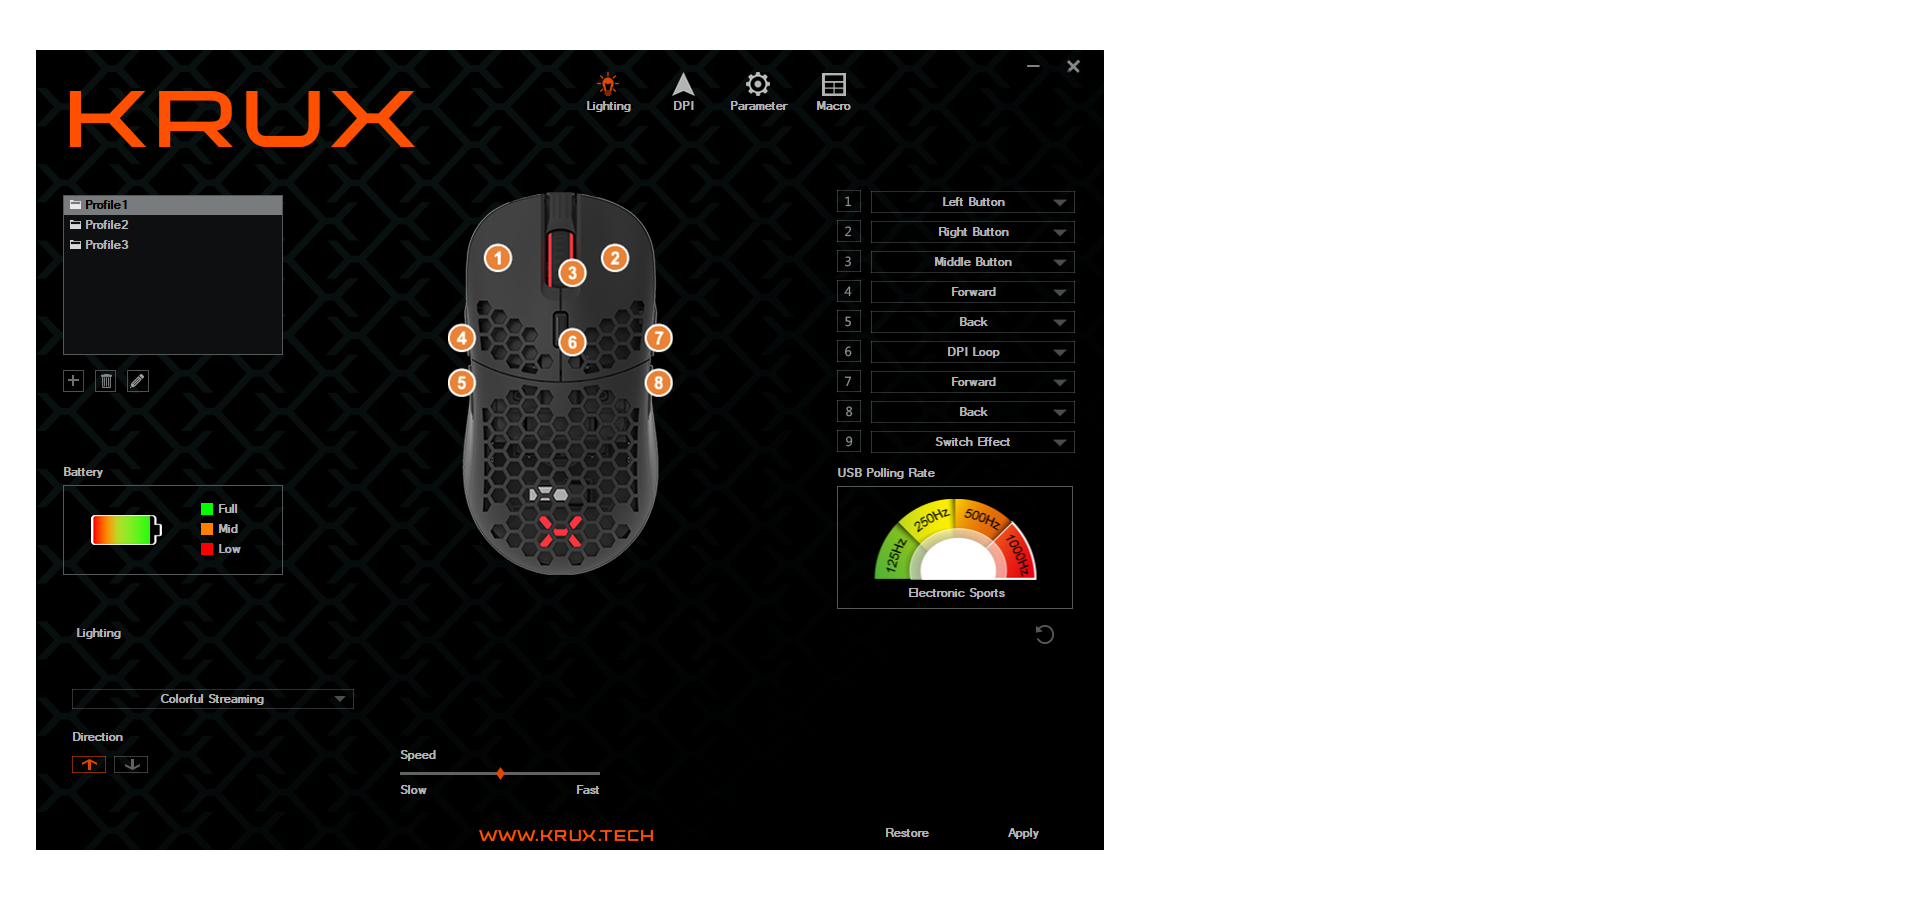Select Profile1 in the profile list

[173, 205]
